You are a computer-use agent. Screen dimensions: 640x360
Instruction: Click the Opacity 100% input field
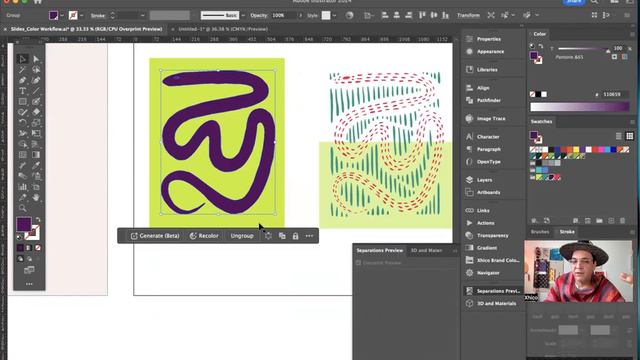[283, 16]
